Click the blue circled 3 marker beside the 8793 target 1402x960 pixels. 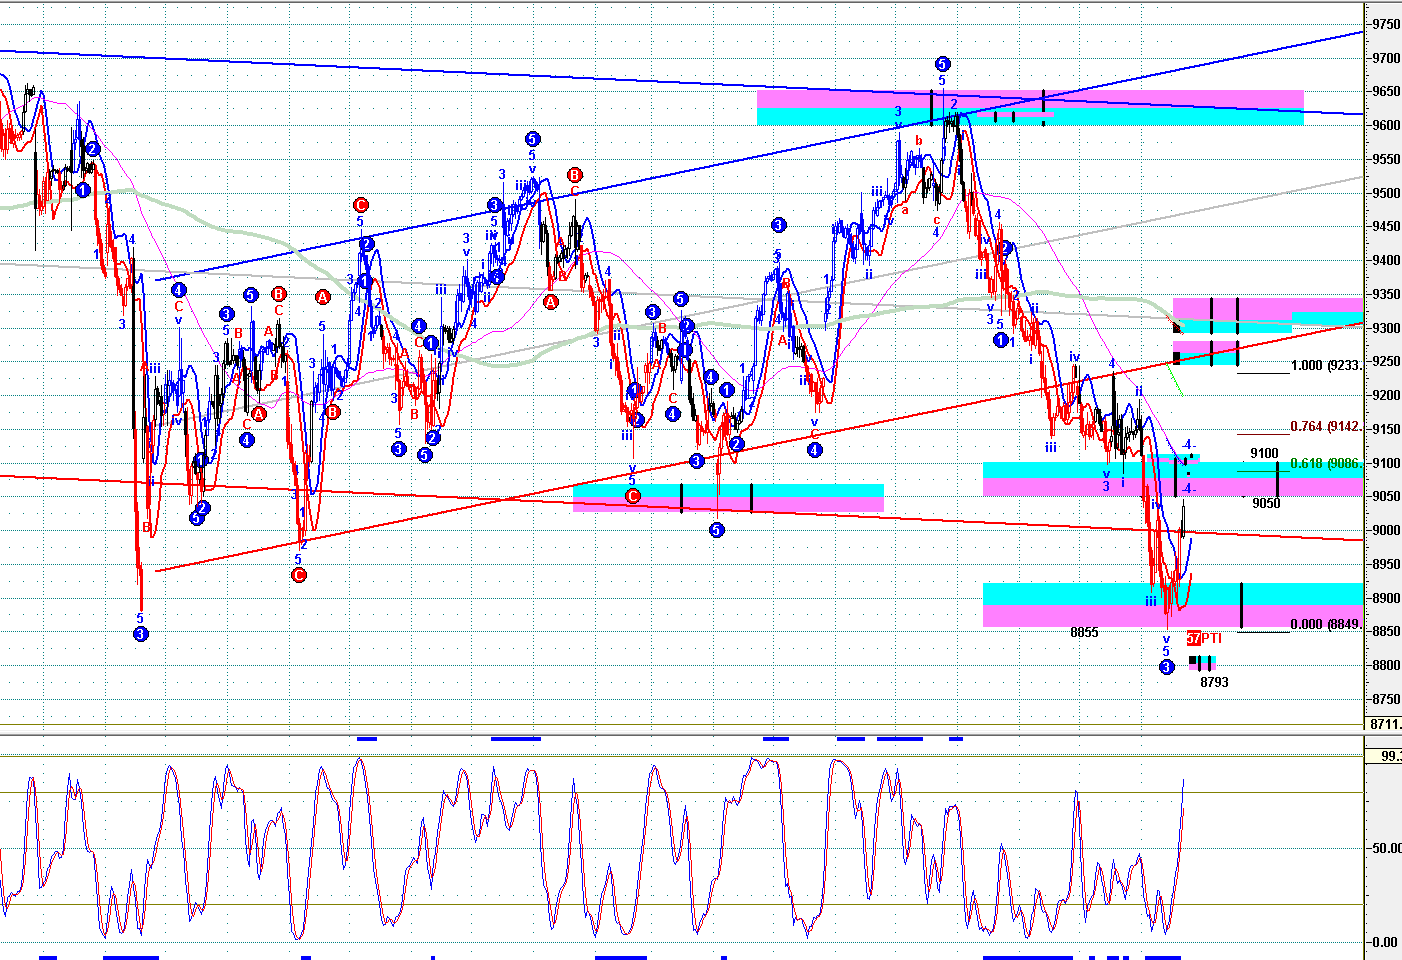point(1166,667)
